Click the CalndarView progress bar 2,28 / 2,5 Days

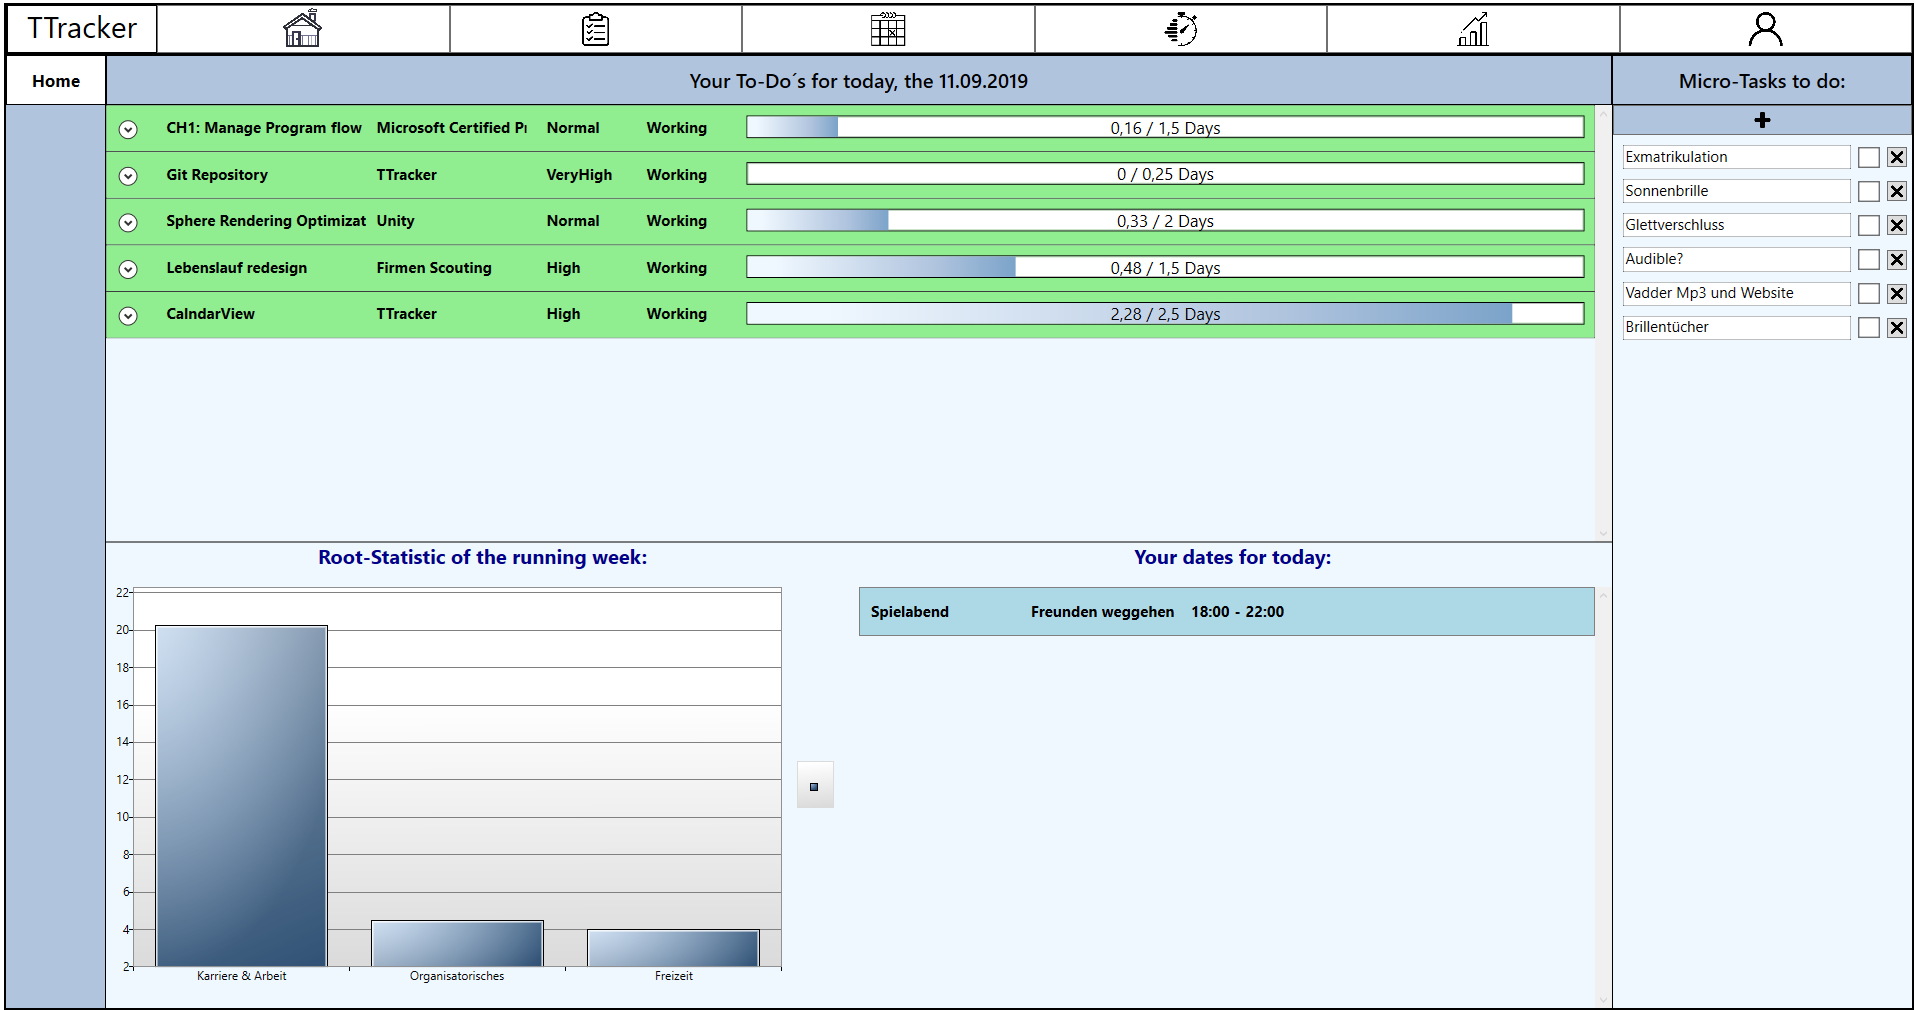1165,314
